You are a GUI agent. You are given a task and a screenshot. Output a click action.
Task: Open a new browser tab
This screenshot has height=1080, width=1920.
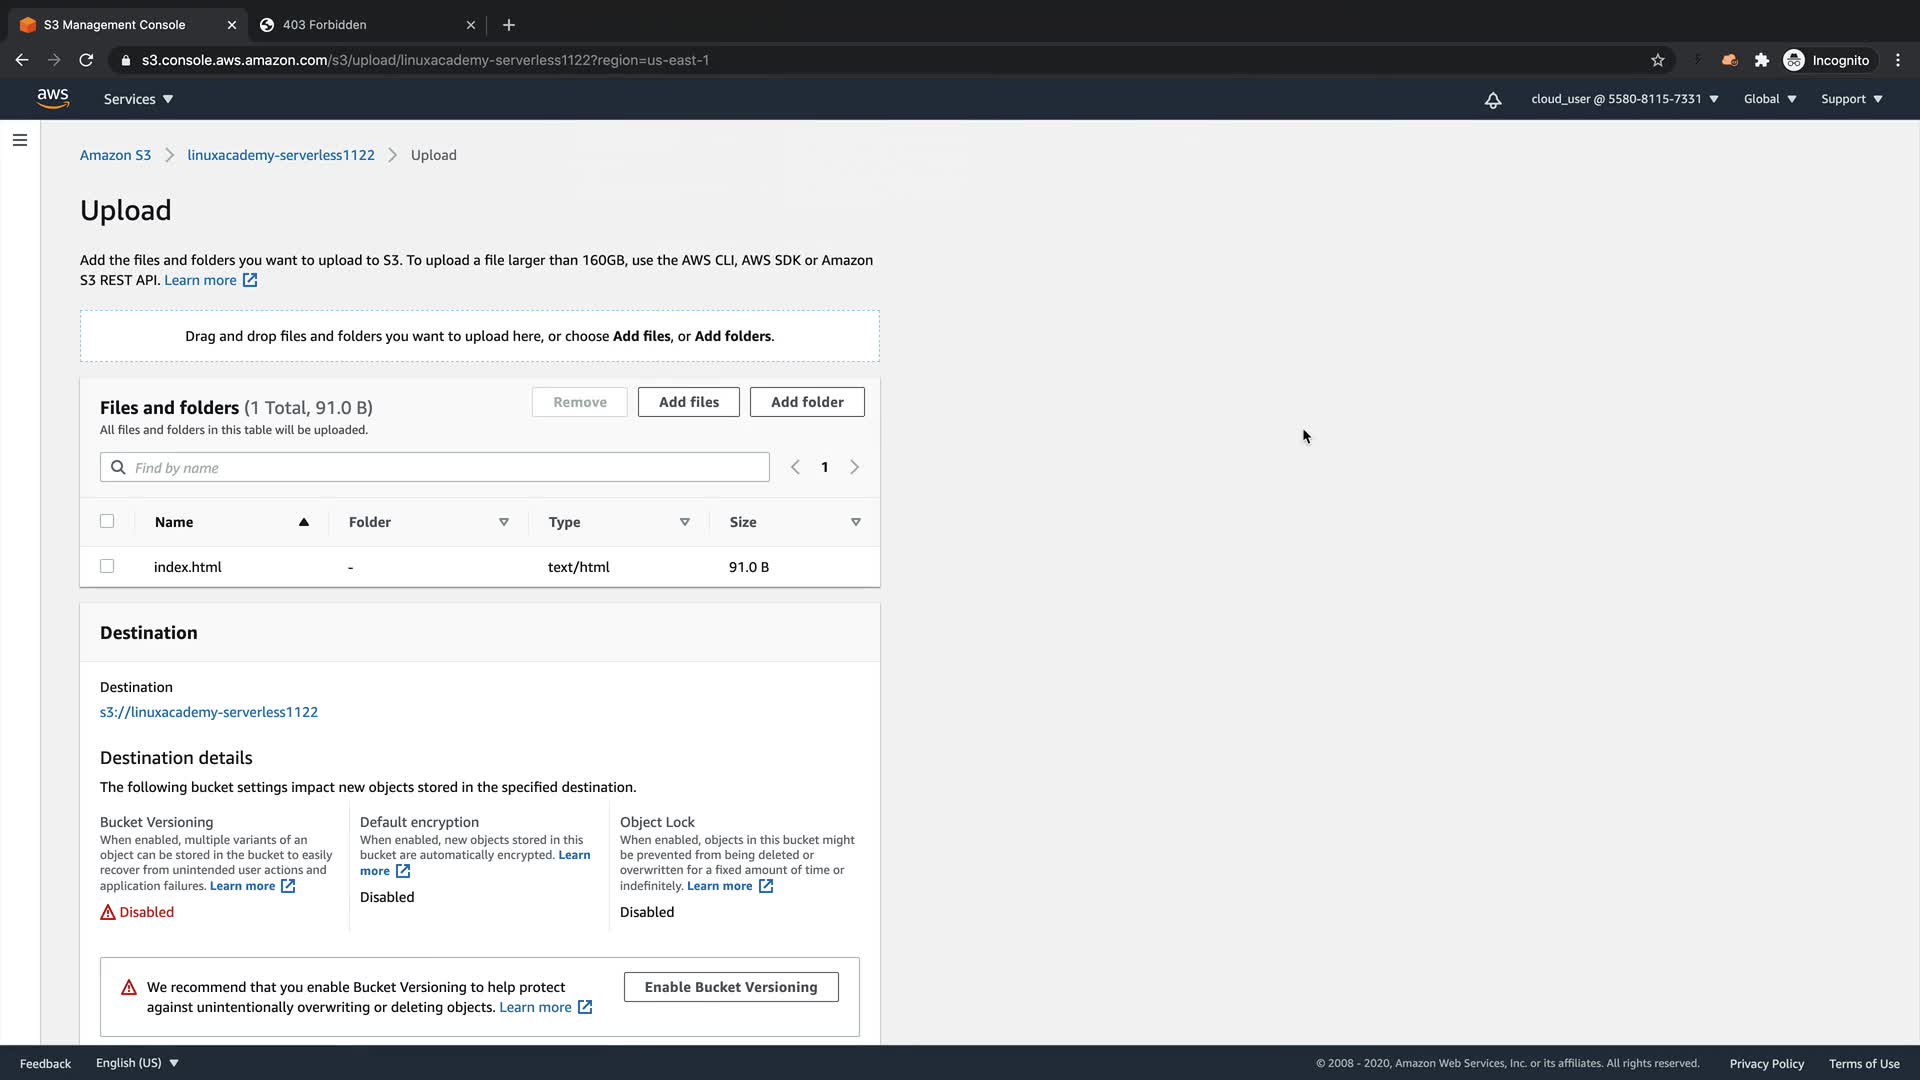[x=508, y=25]
